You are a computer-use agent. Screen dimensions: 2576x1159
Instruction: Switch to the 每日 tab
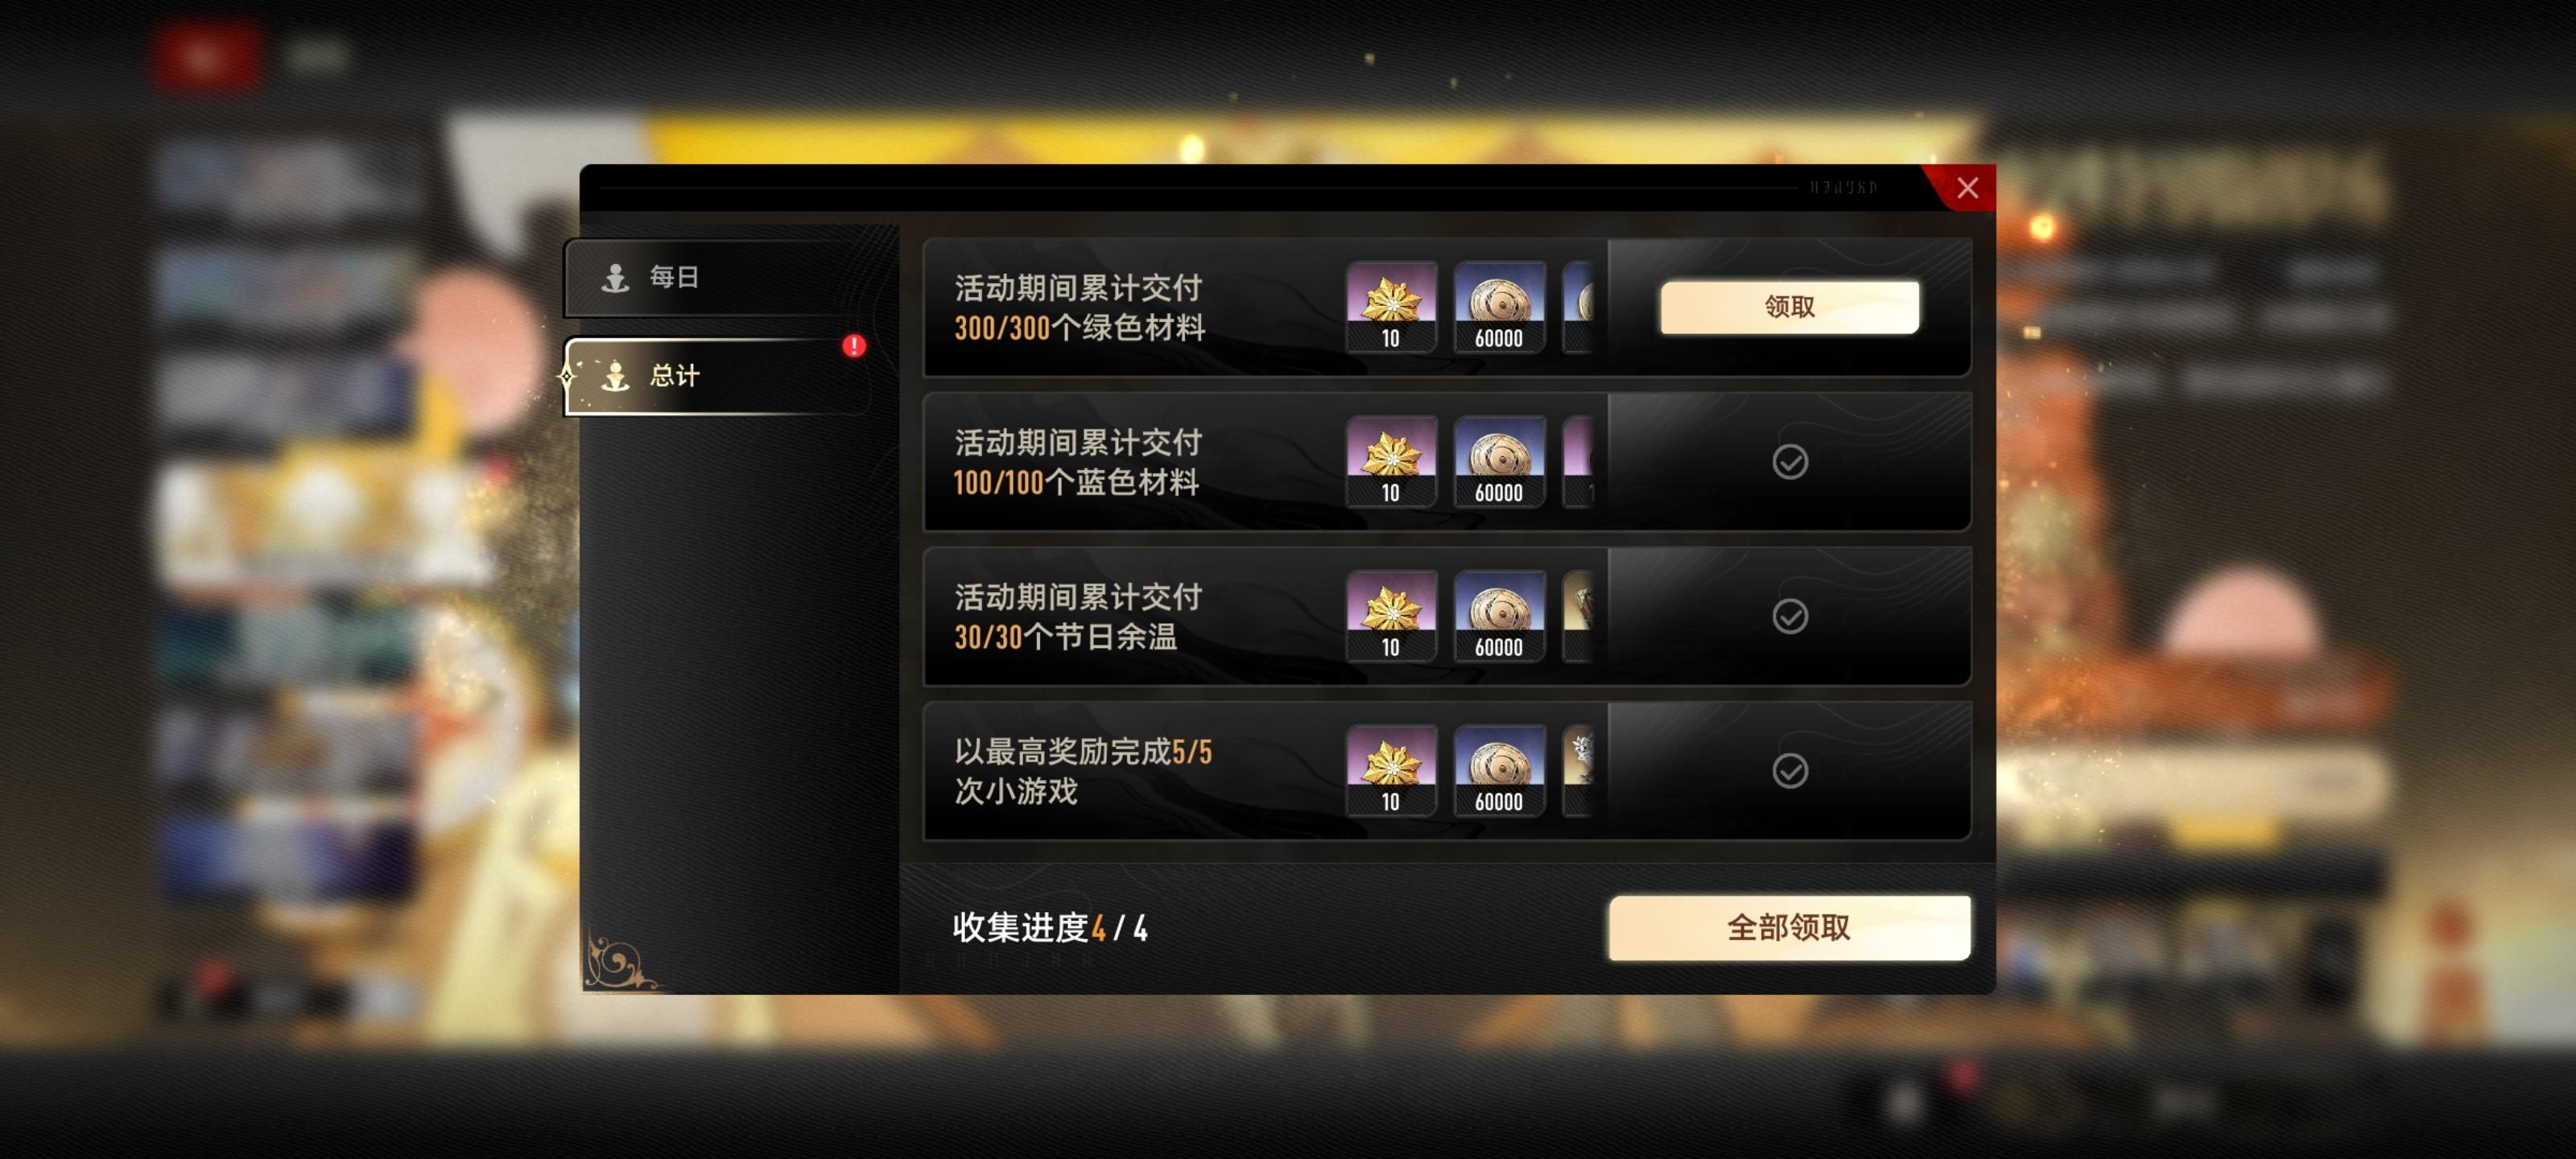tap(716, 277)
